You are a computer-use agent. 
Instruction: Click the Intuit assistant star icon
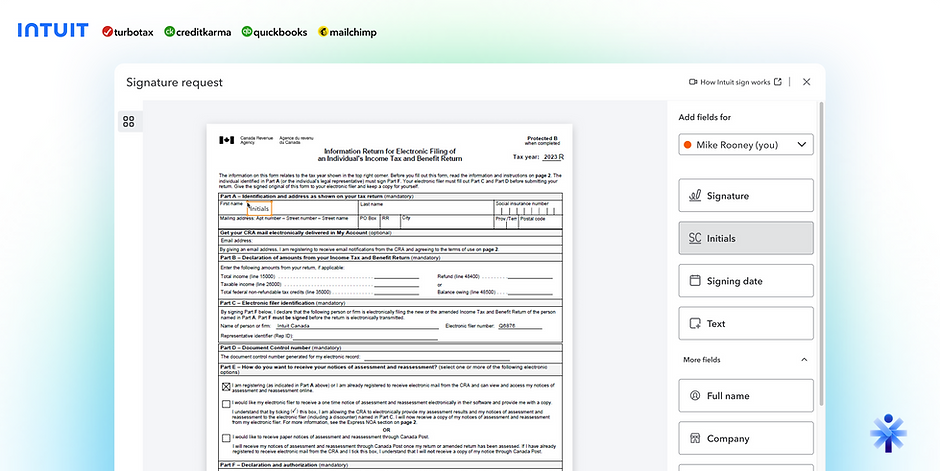coord(888,433)
